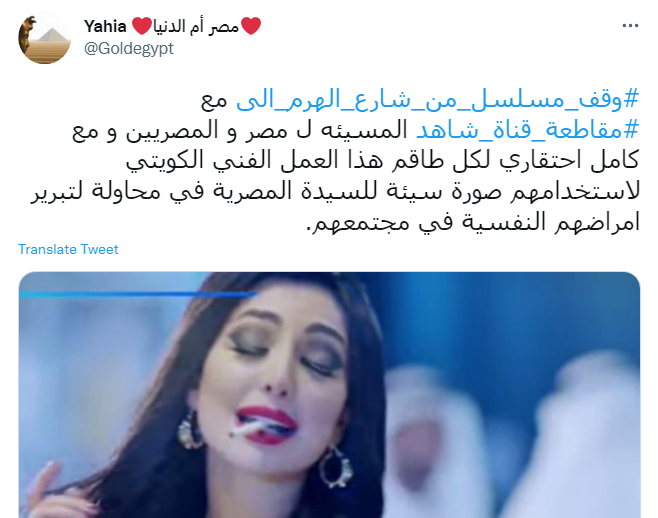Click the Translate Tweet link

pos(68,249)
